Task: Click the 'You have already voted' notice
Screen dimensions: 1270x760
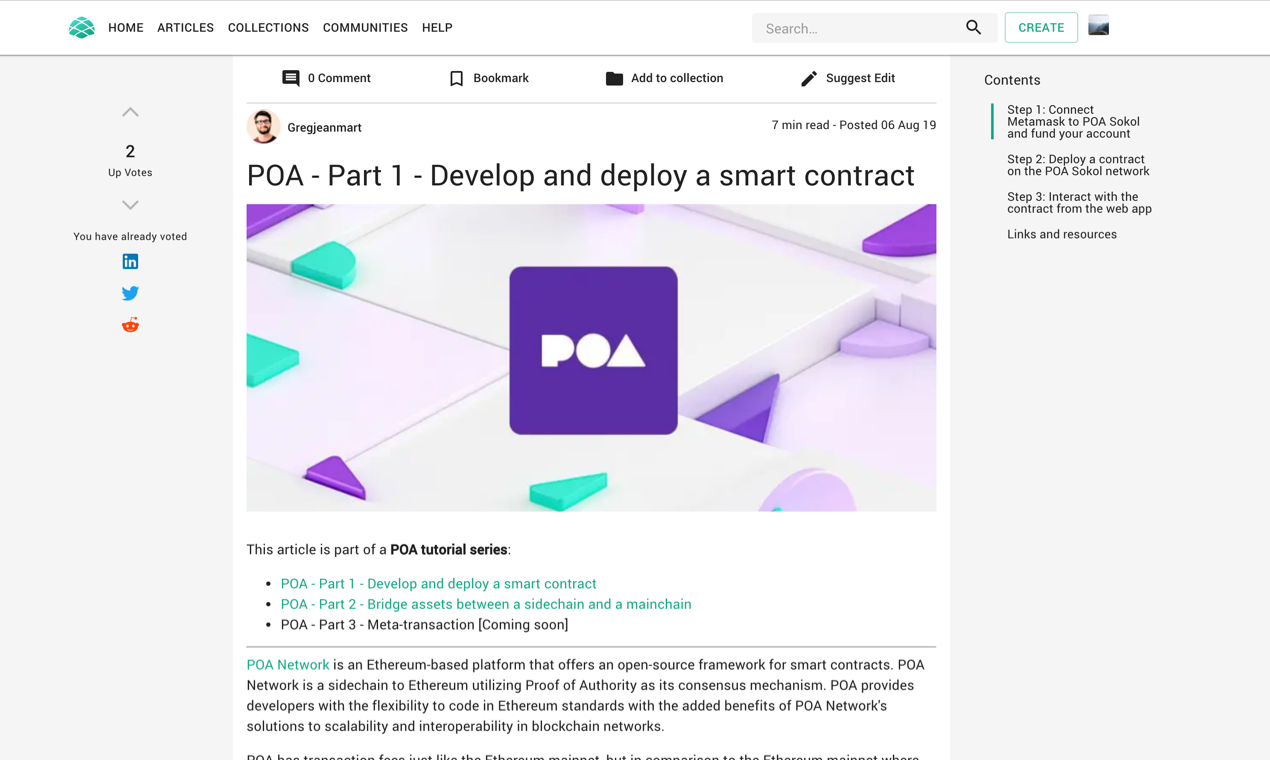Action: coord(130,237)
